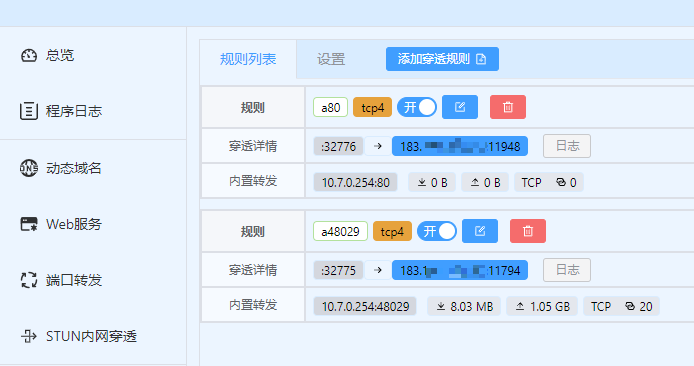The width and height of the screenshot is (694, 366).
Task: Click the DNS globe icon
Action: click(29, 168)
